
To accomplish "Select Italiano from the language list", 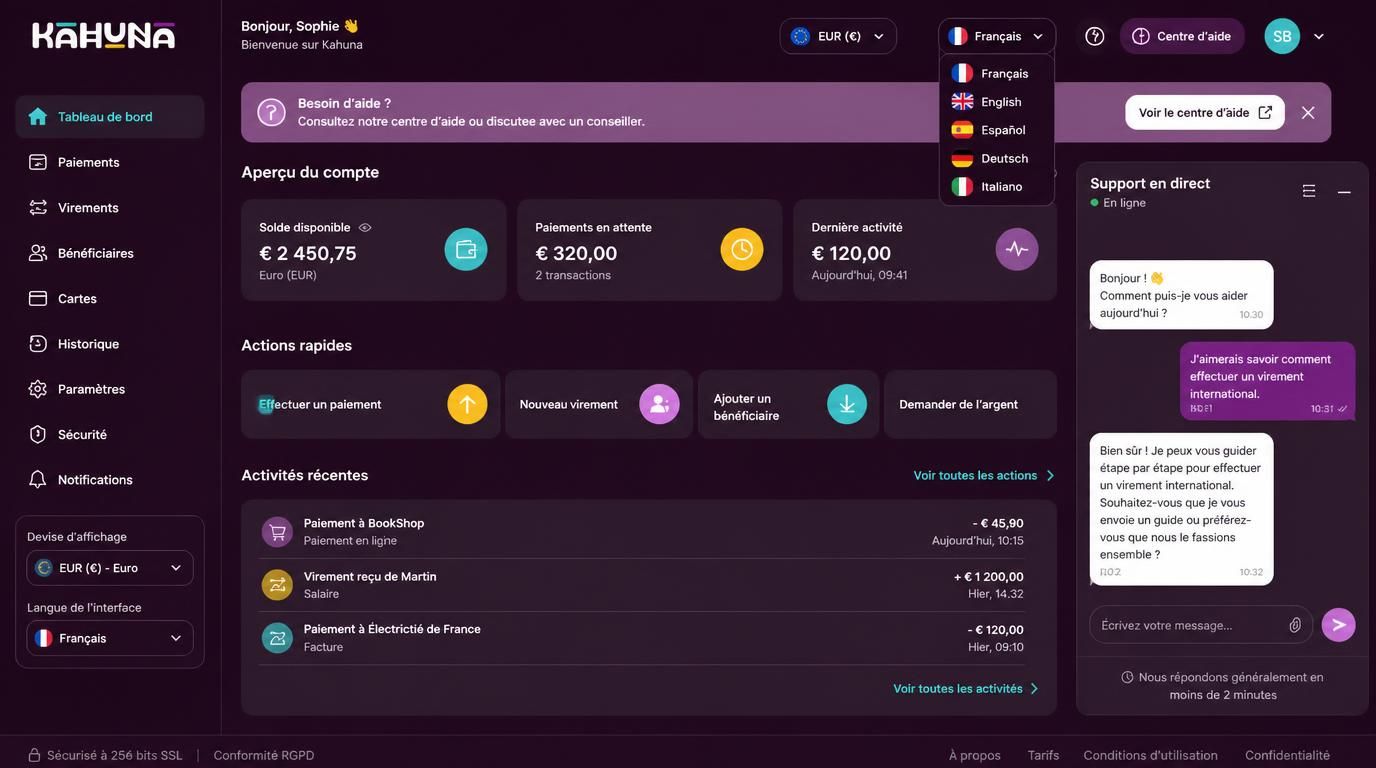I will coord(997,187).
